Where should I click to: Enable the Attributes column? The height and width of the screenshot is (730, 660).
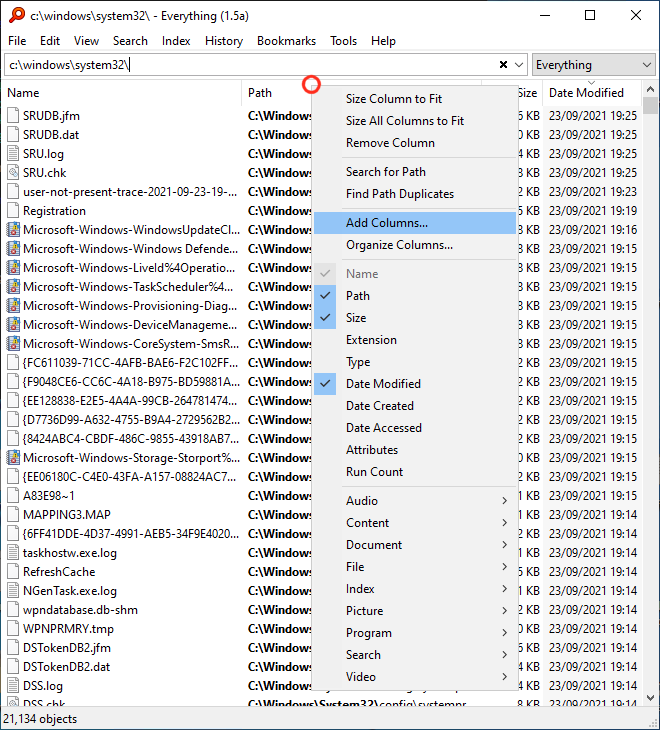(415, 450)
